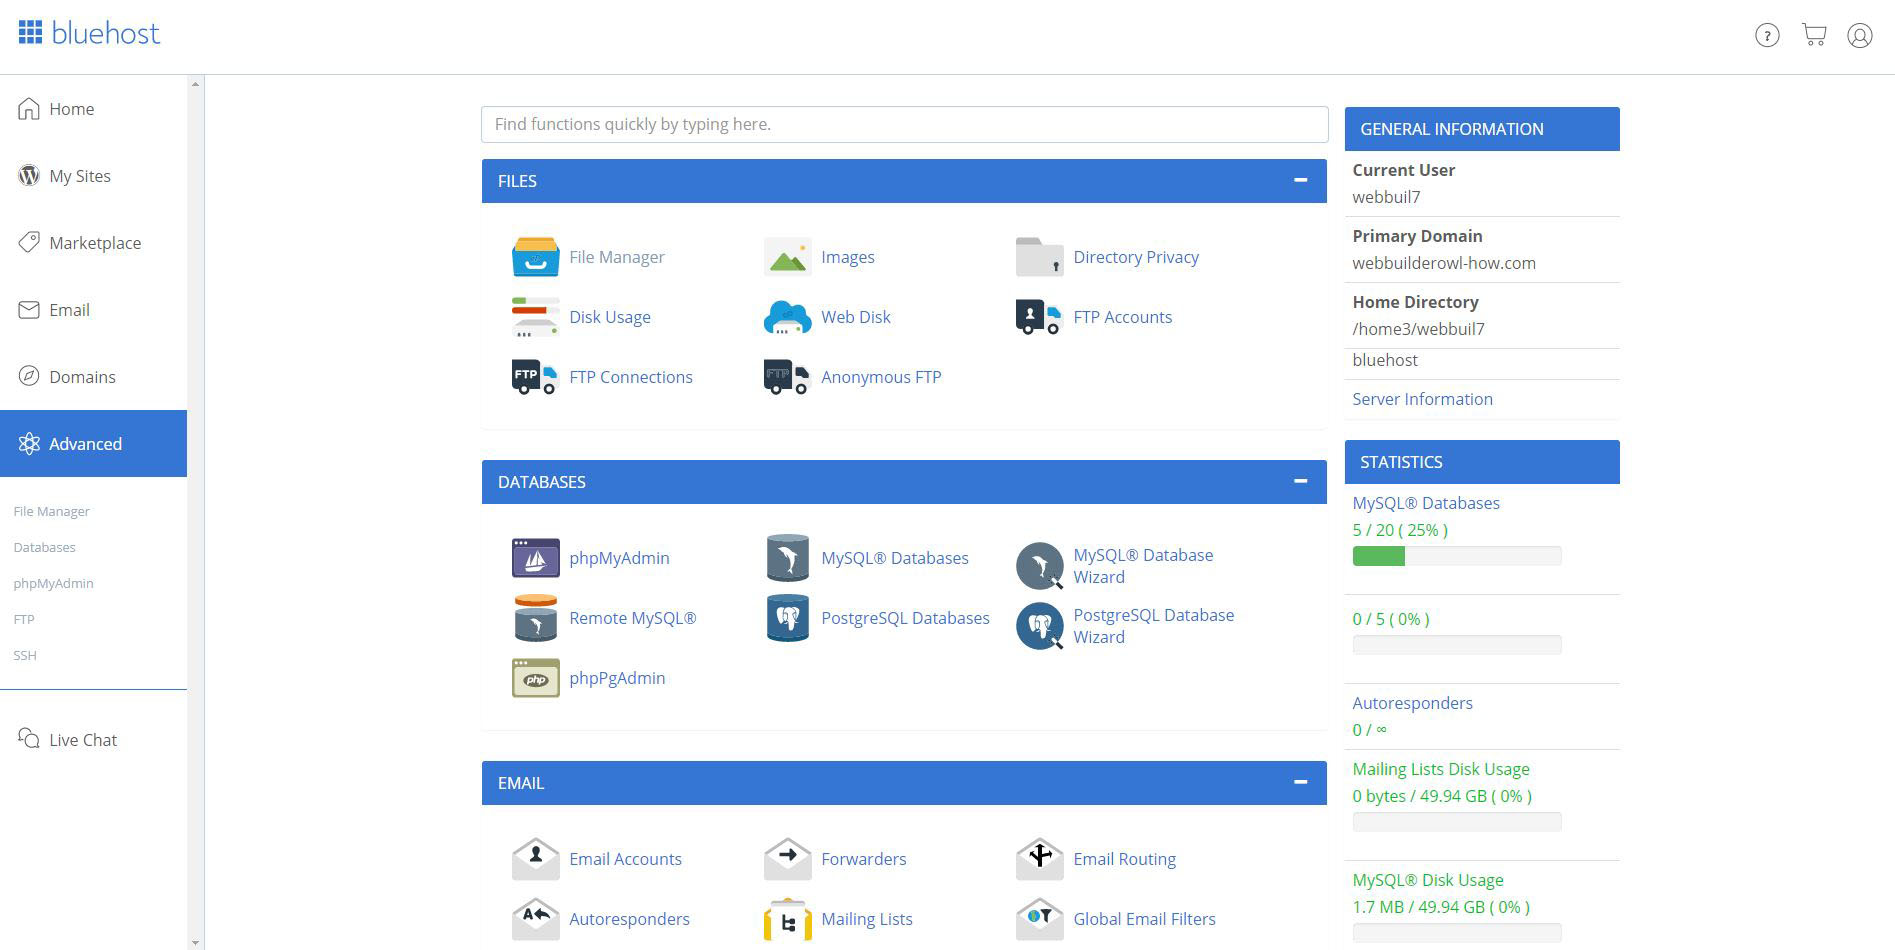Collapse the DATABASES section
The image size is (1895, 950).
pyautogui.click(x=1300, y=482)
